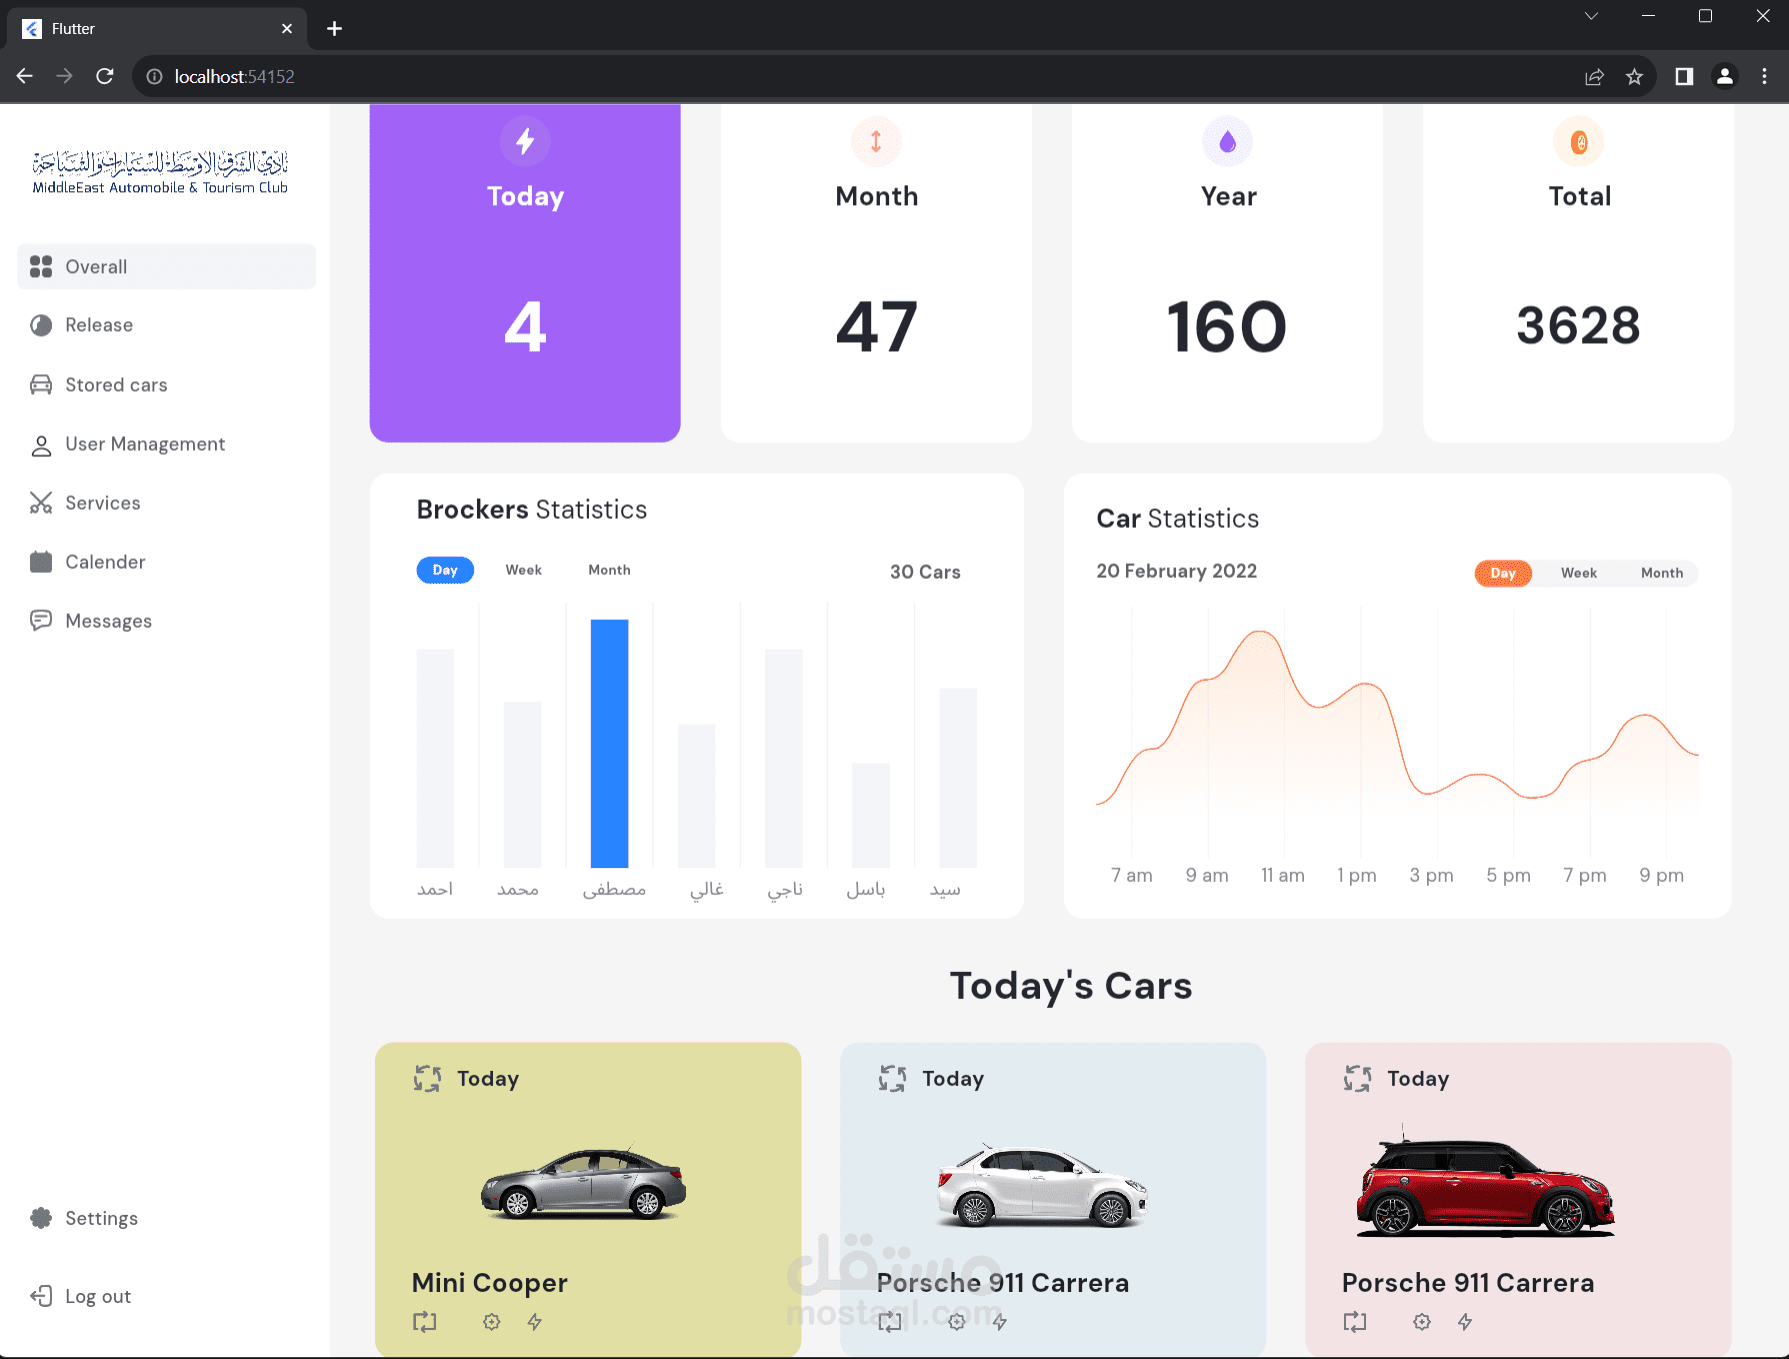Go to the Overall menu item
The width and height of the screenshot is (1789, 1359).
click(166, 267)
